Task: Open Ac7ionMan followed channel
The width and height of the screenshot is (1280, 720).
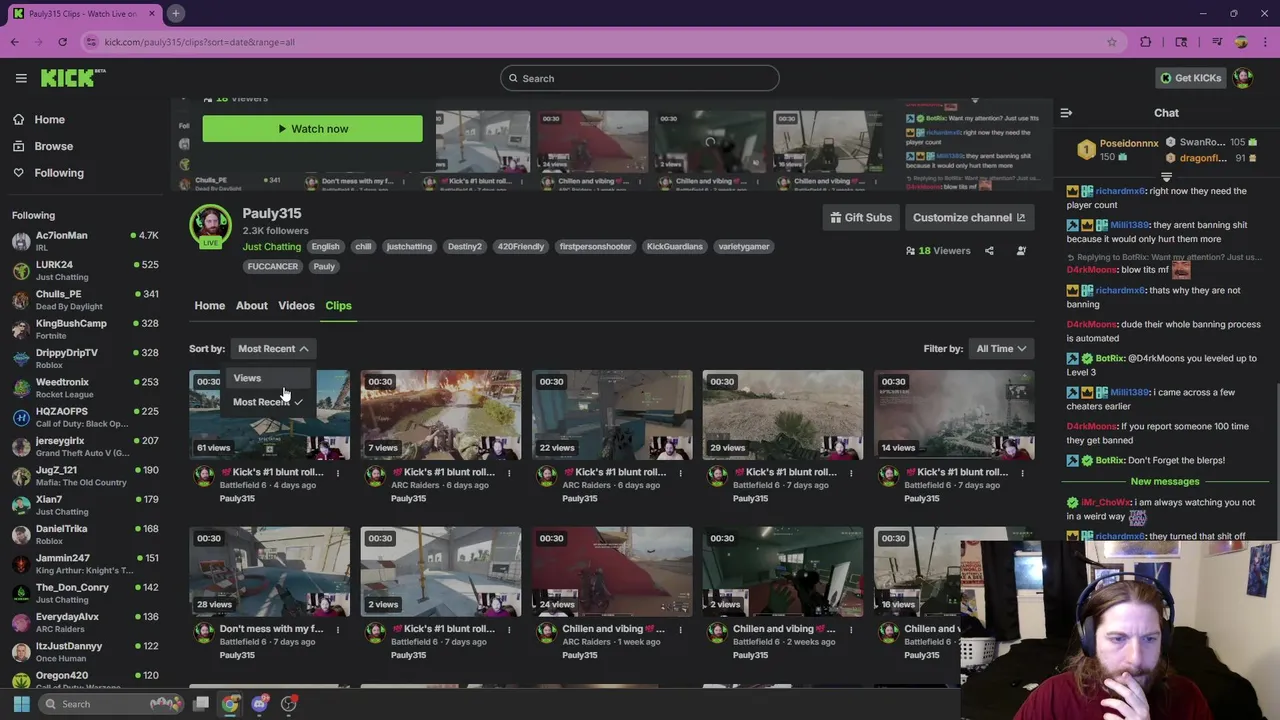Action: click(x=85, y=241)
